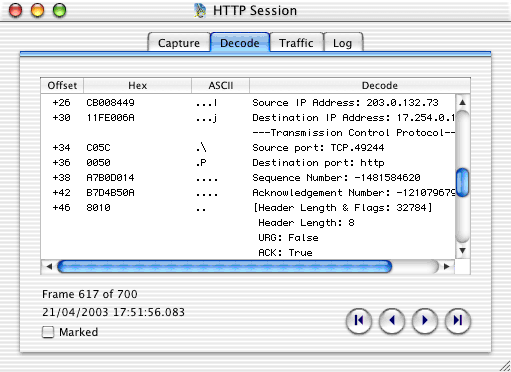The height and width of the screenshot is (372, 511).
Task: Click the horizontal scrollbar blue thumb
Action: tap(224, 266)
